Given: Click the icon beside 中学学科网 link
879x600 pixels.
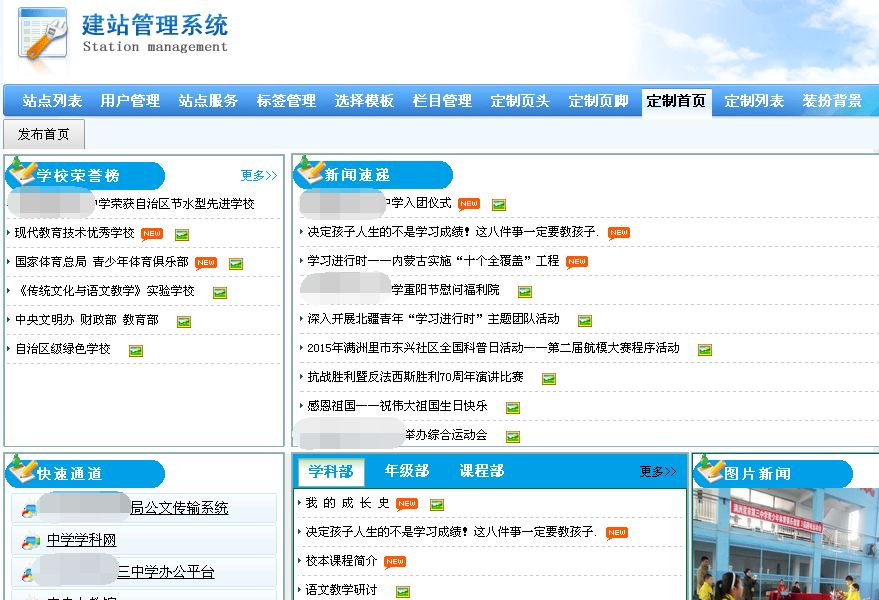Looking at the screenshot, I should tap(30, 542).
